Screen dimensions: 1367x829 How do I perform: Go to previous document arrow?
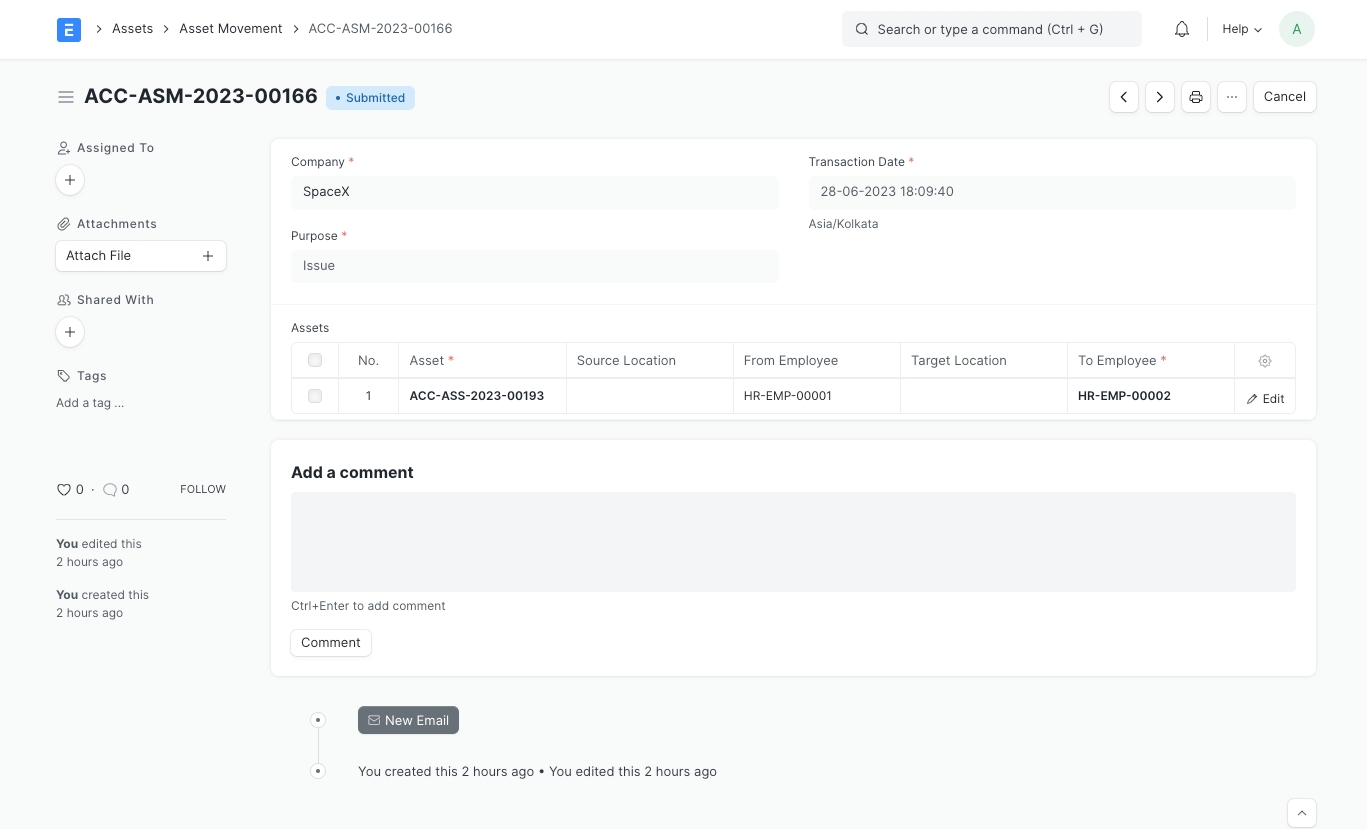point(1123,97)
